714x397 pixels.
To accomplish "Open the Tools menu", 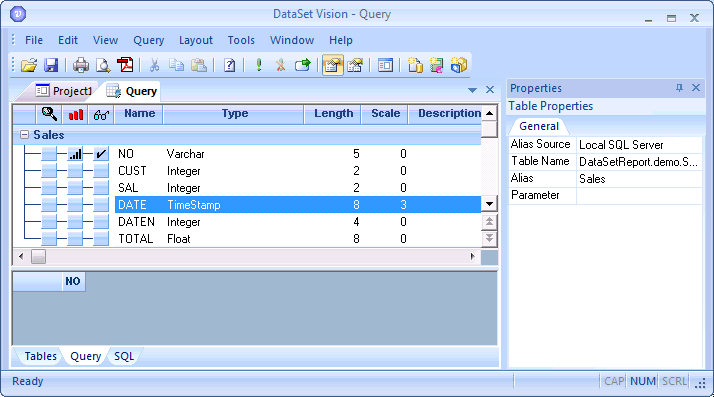I will point(241,40).
